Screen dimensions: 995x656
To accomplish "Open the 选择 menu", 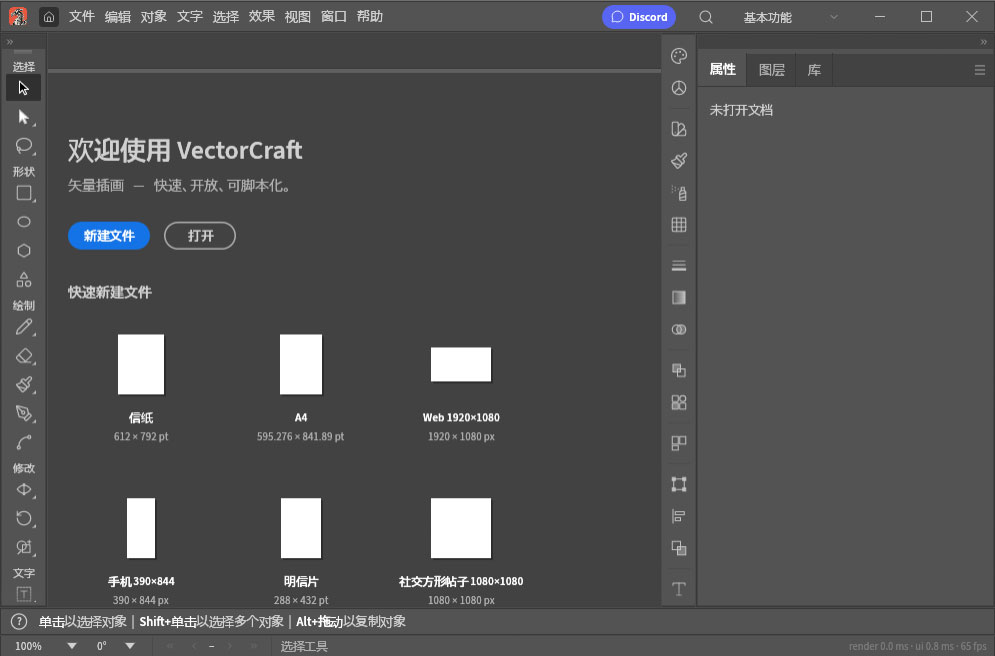I will point(226,16).
